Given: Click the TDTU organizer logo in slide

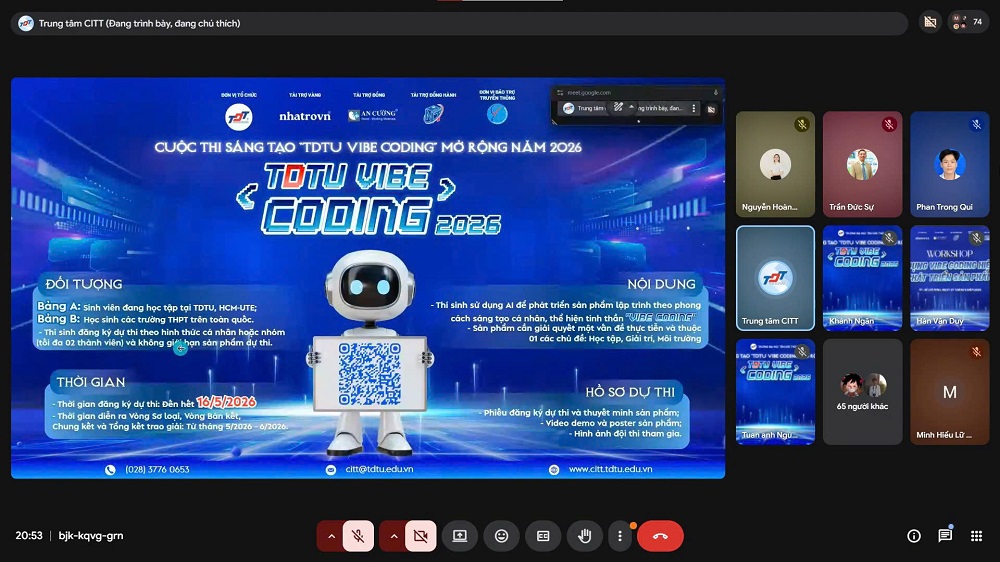Looking at the screenshot, I should [x=239, y=117].
